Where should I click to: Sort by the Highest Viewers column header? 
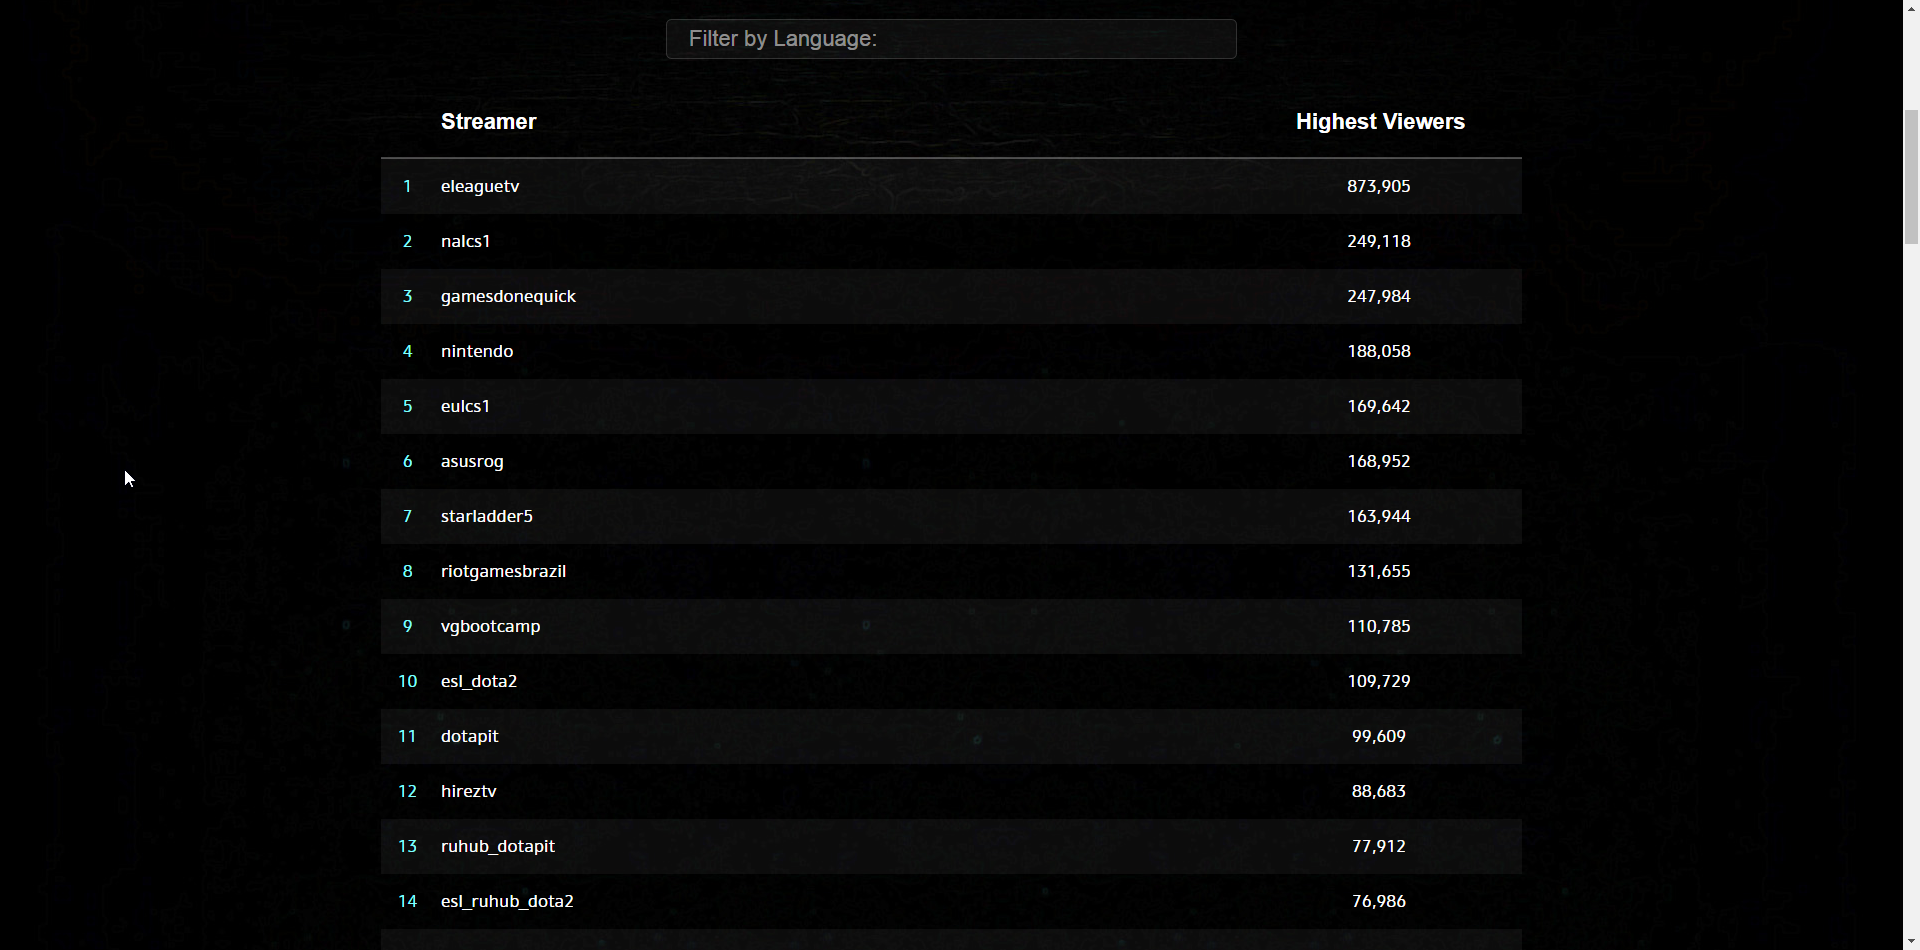click(1380, 122)
